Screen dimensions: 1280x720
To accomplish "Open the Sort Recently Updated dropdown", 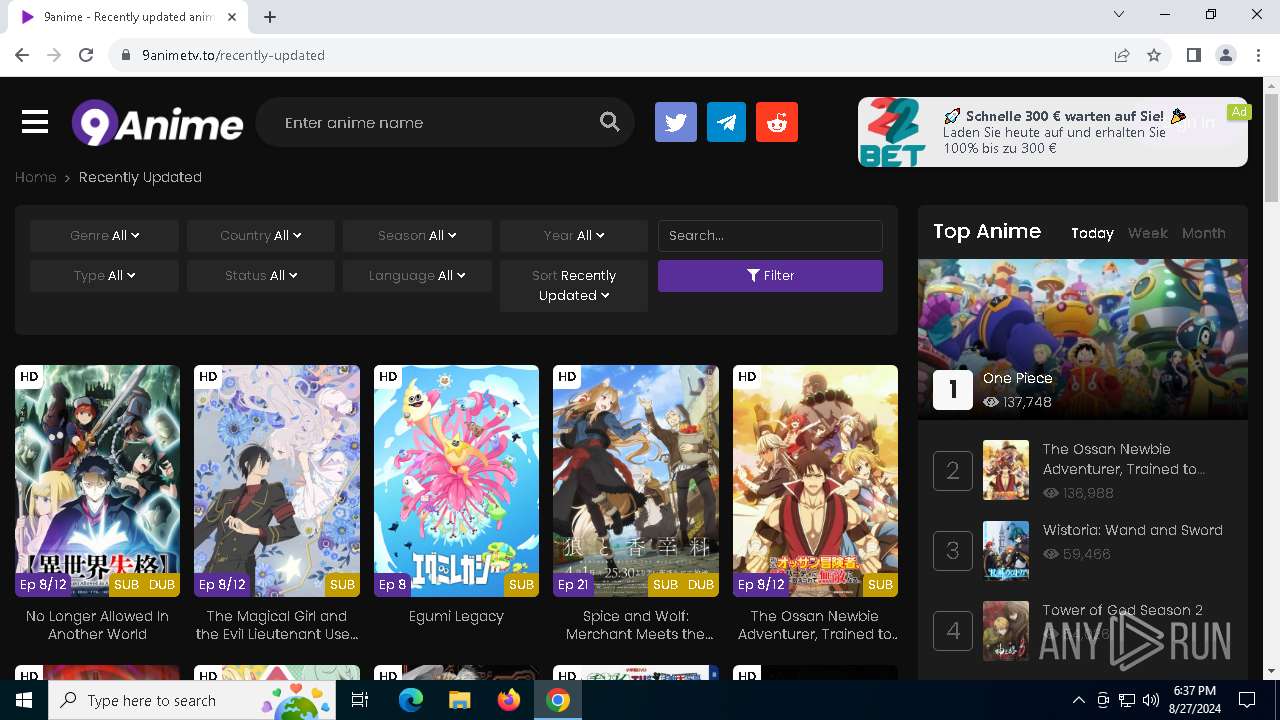I will pyautogui.click(x=574, y=286).
